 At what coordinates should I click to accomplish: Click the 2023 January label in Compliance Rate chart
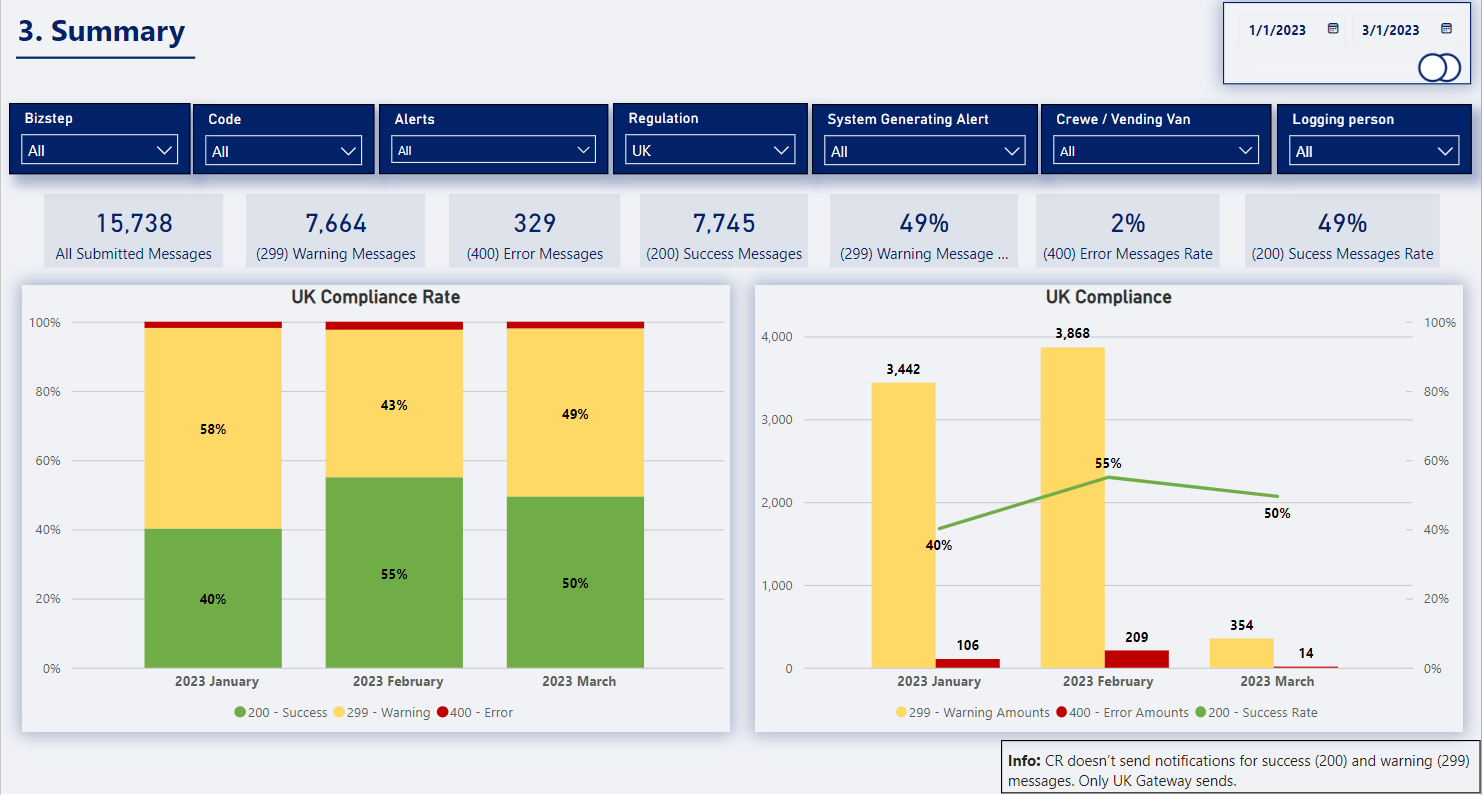(x=217, y=681)
